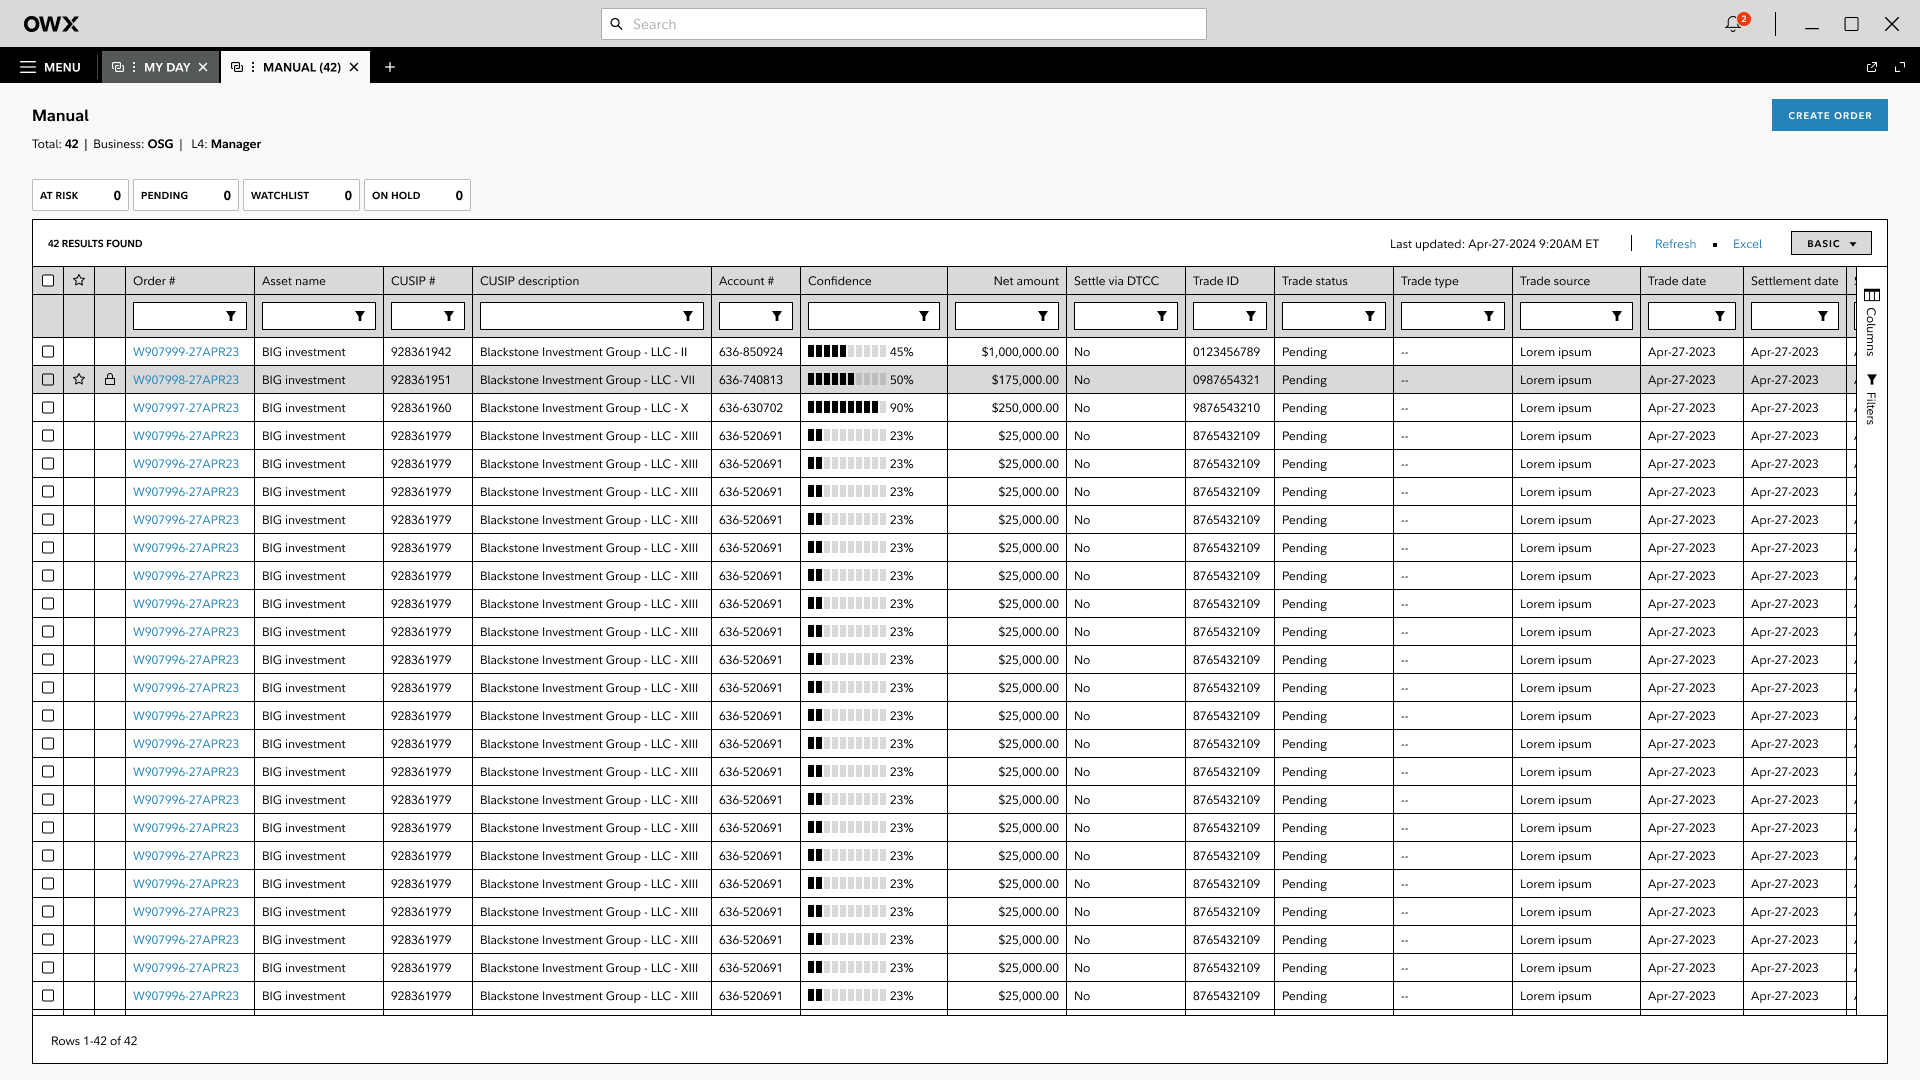Click the notifications bell icon

pos(1734,24)
